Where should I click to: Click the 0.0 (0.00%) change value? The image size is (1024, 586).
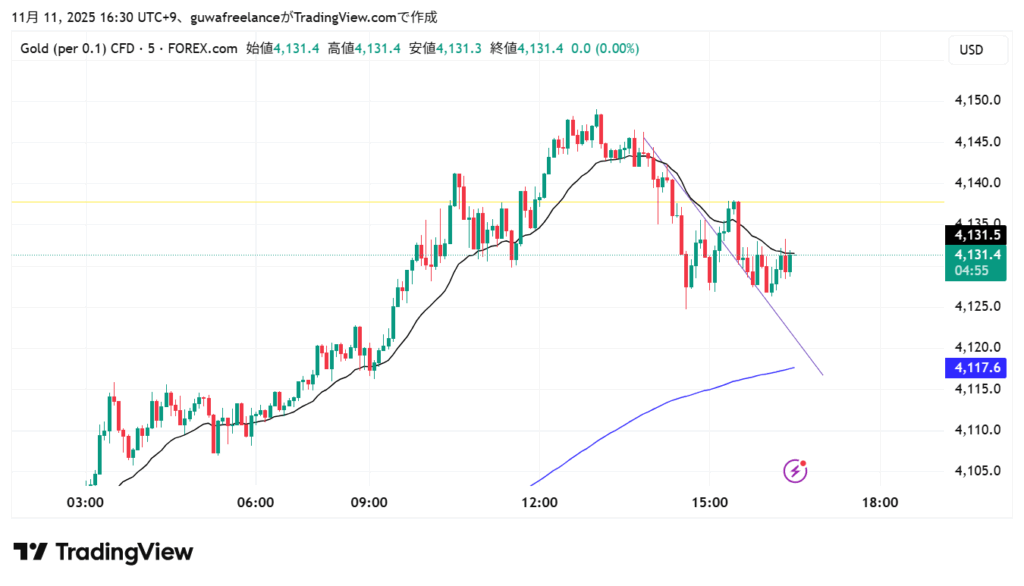(x=605, y=48)
